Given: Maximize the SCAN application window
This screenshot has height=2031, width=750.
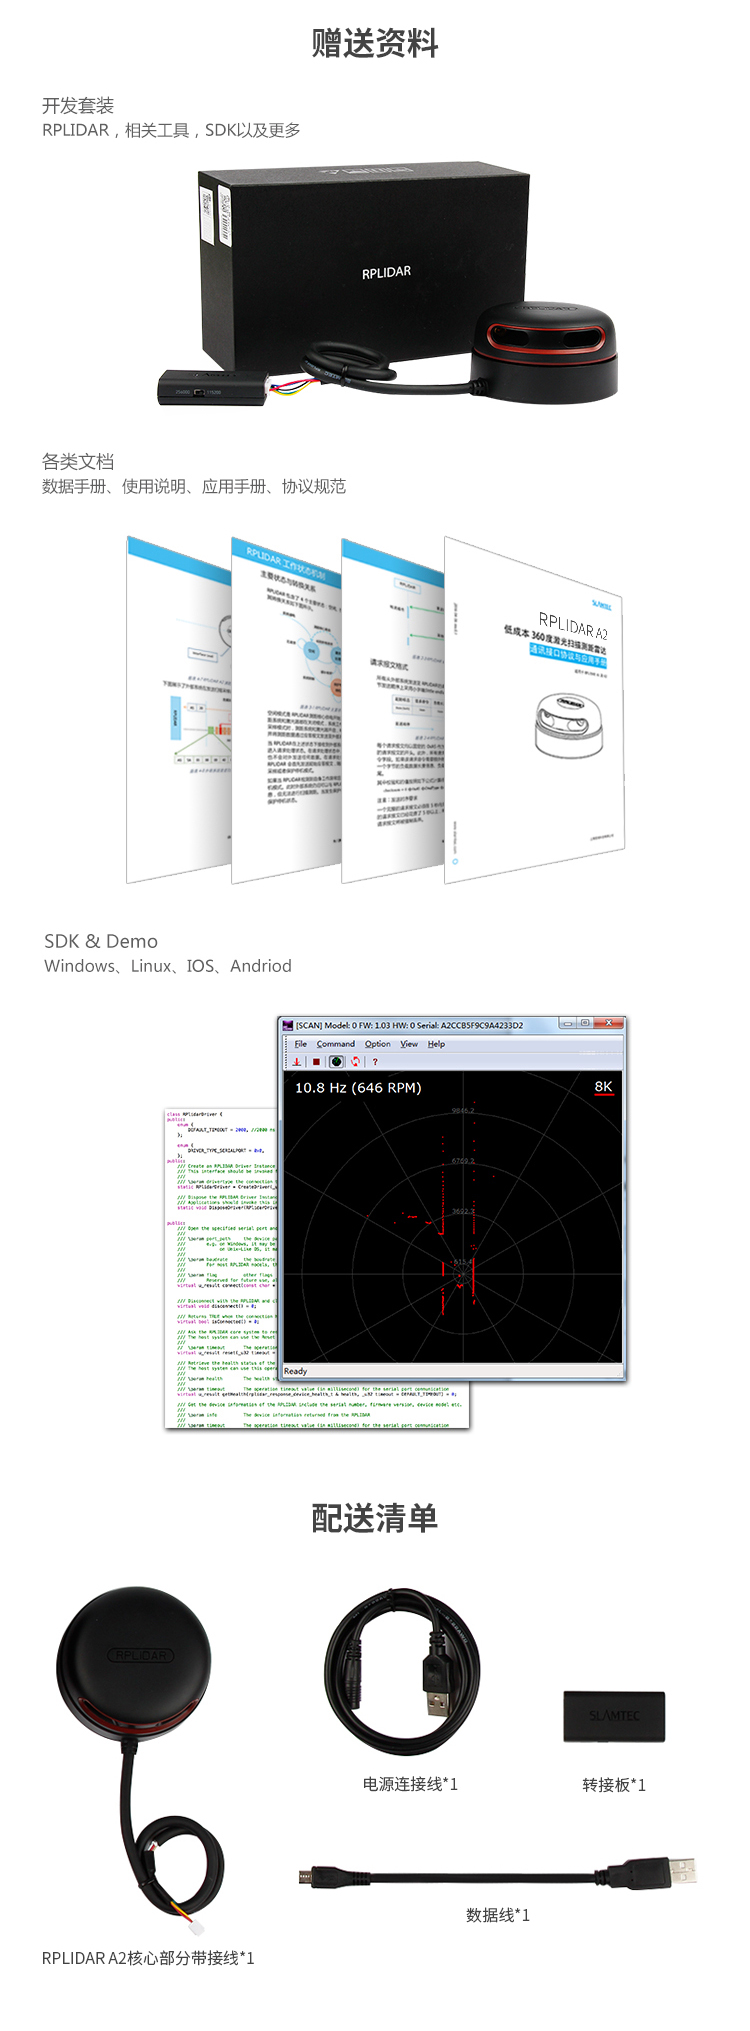Looking at the screenshot, I should pyautogui.click(x=585, y=1023).
